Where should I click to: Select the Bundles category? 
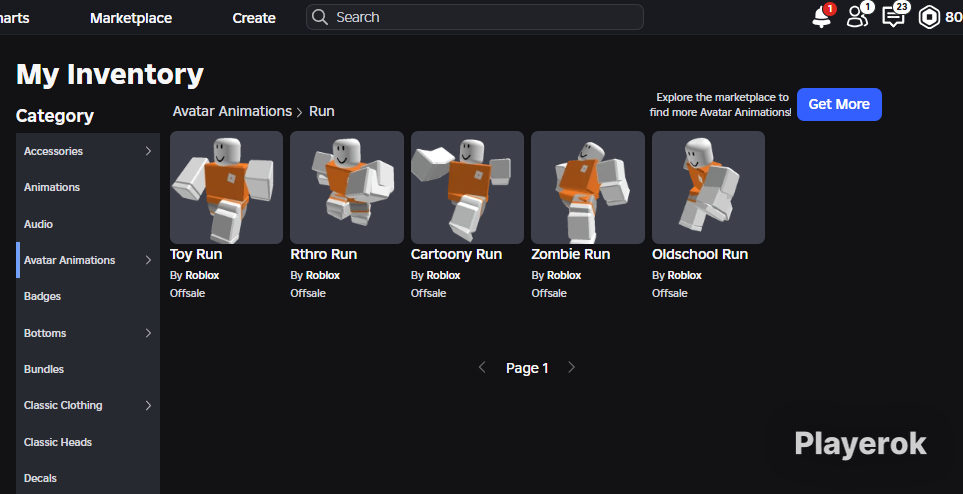pos(88,369)
